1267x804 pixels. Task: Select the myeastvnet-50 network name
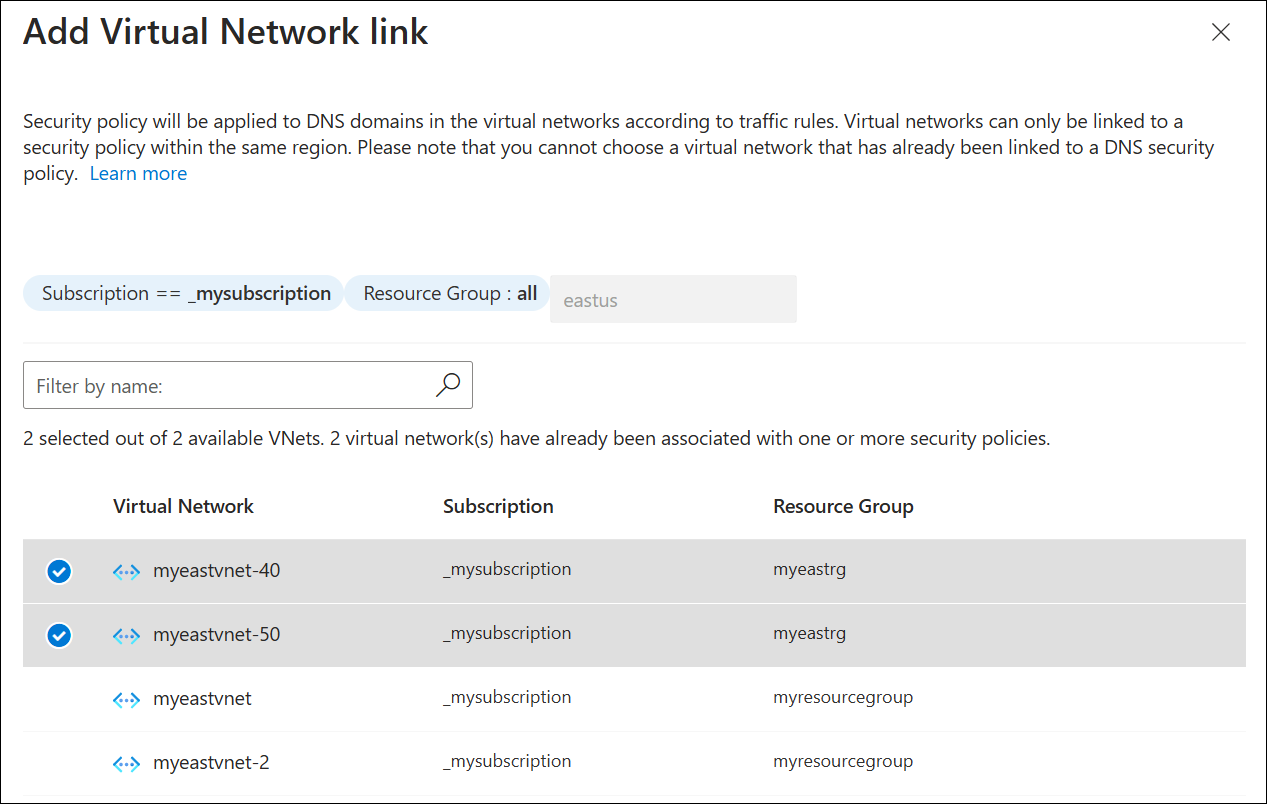pyautogui.click(x=216, y=635)
